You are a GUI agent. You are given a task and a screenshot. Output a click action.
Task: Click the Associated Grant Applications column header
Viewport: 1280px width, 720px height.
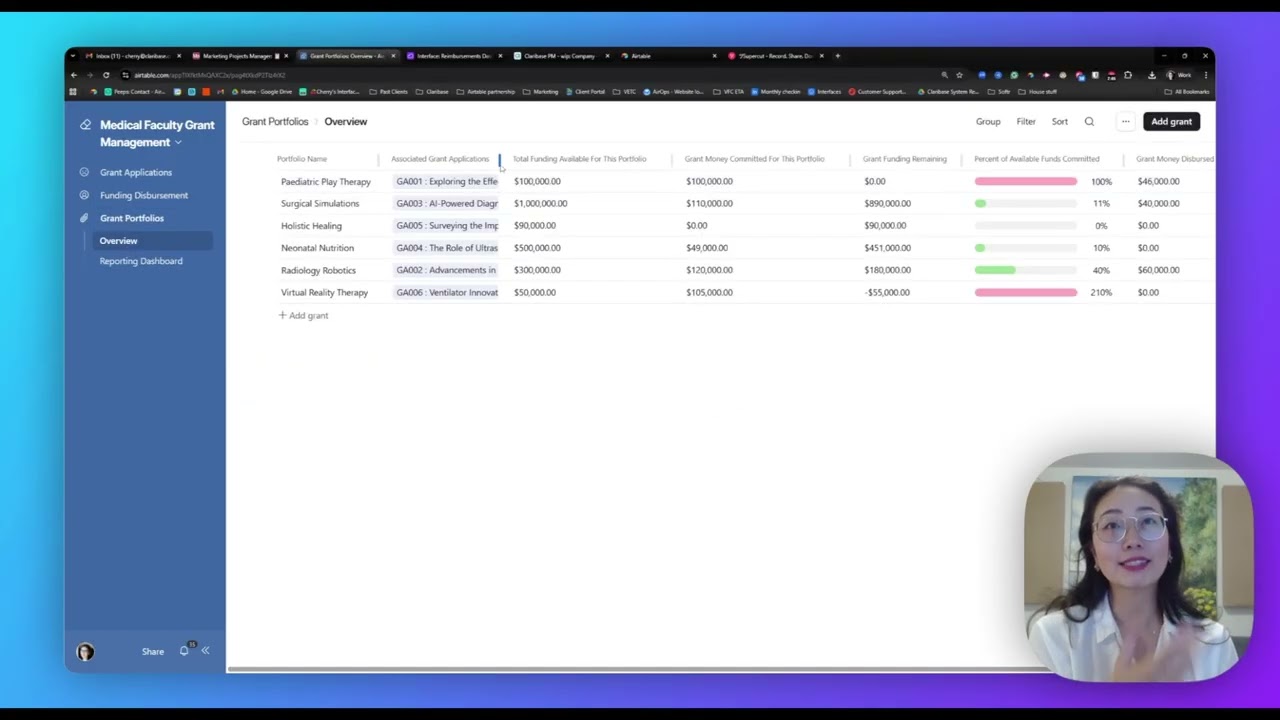(440, 159)
